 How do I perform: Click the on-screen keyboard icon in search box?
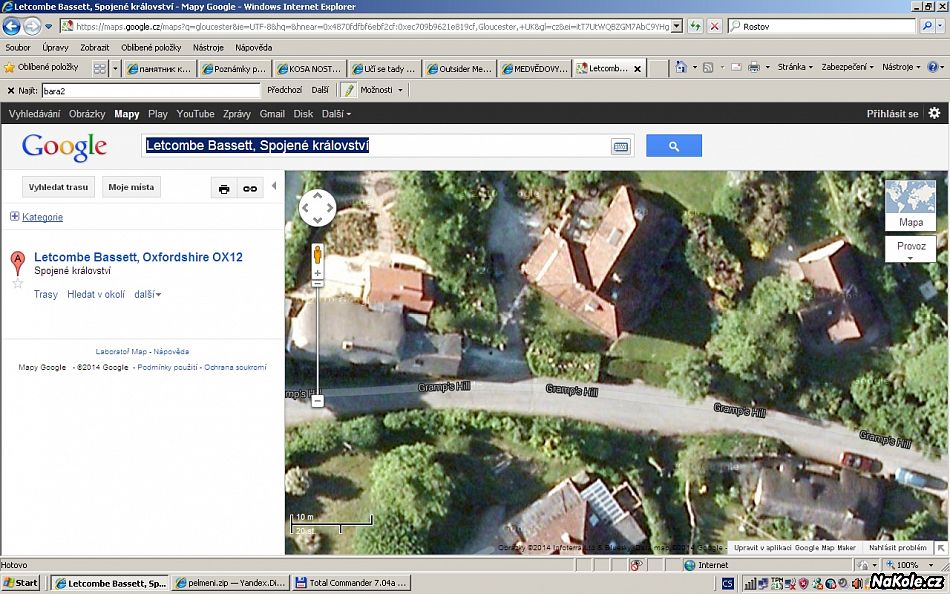[620, 146]
